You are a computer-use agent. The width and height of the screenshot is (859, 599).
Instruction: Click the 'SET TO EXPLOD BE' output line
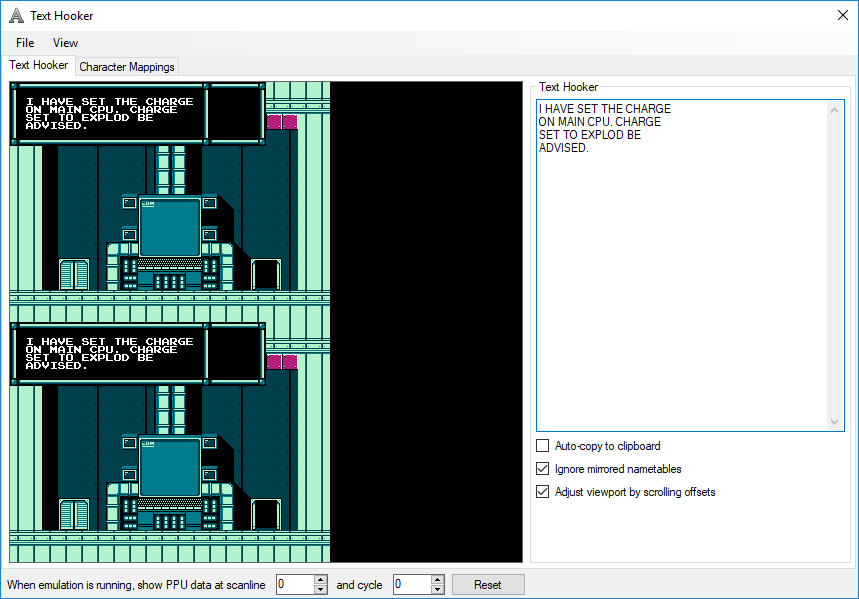(x=589, y=135)
